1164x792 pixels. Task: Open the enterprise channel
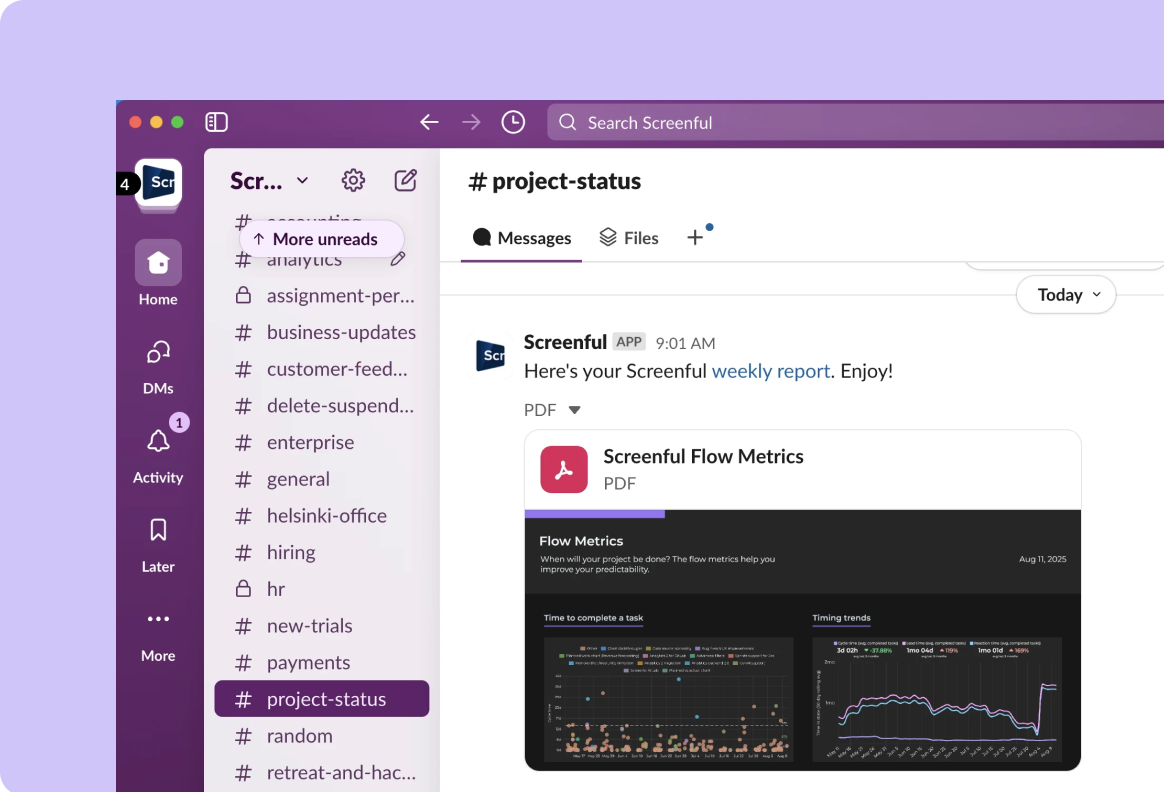point(321,442)
